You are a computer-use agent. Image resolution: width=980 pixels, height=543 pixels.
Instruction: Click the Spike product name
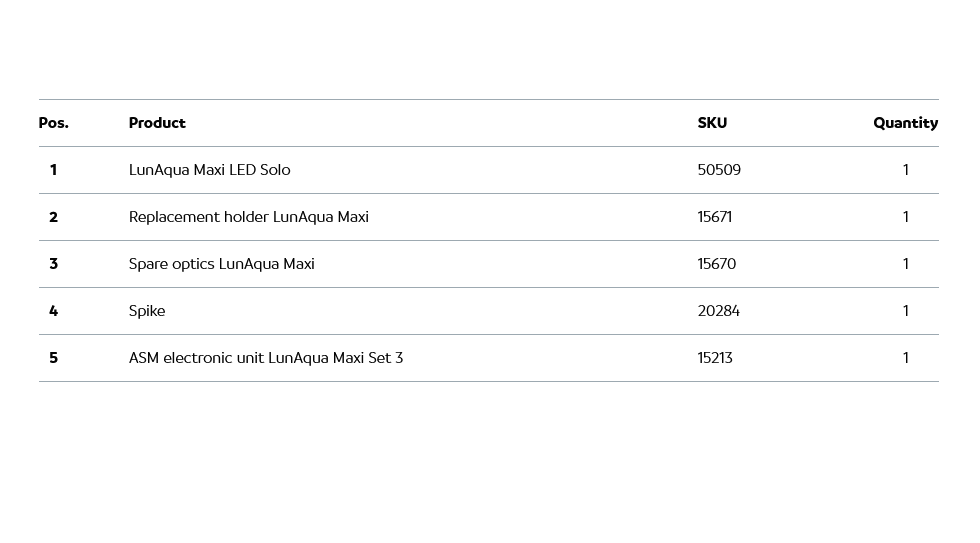[147, 311]
